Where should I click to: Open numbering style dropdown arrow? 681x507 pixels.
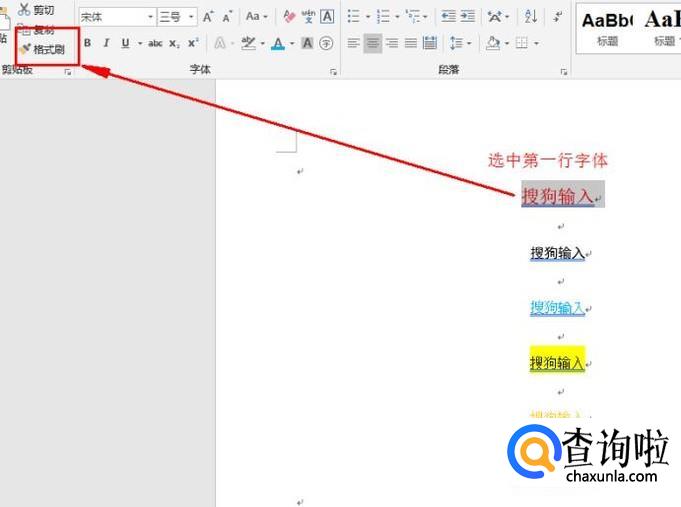click(397, 17)
